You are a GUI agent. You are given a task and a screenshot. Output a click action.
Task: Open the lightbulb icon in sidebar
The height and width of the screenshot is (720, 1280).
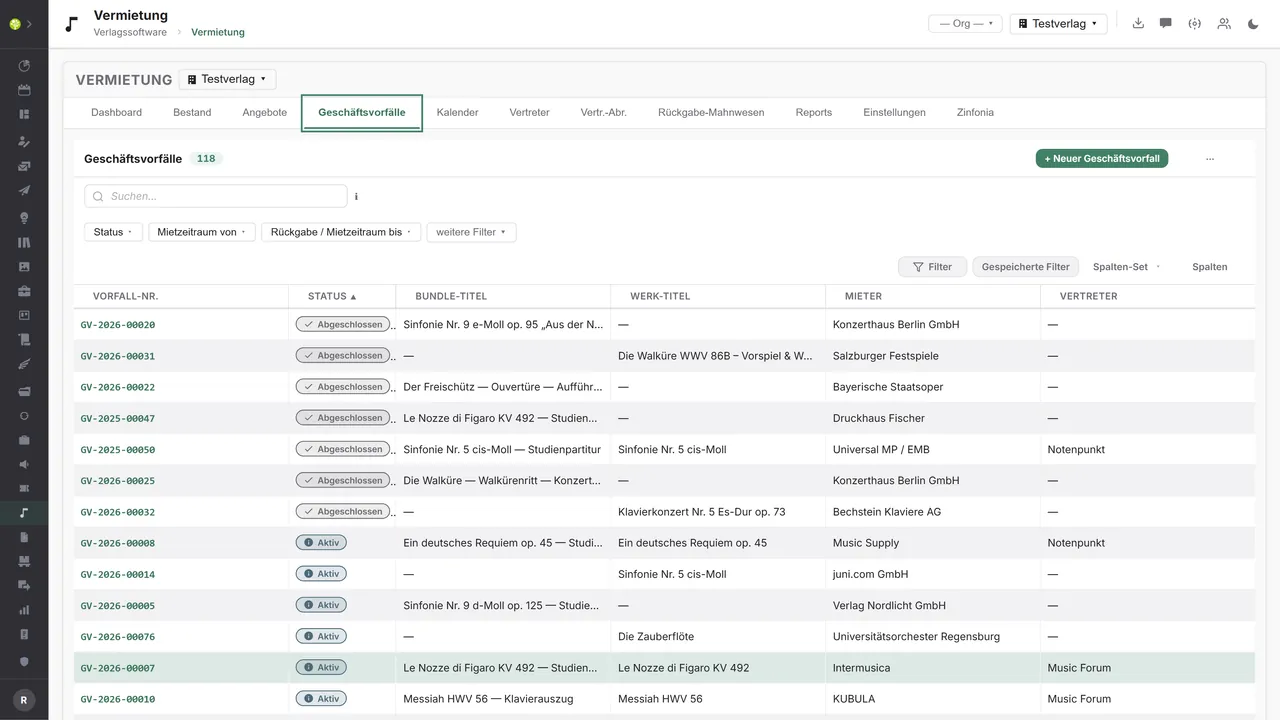pos(24,217)
